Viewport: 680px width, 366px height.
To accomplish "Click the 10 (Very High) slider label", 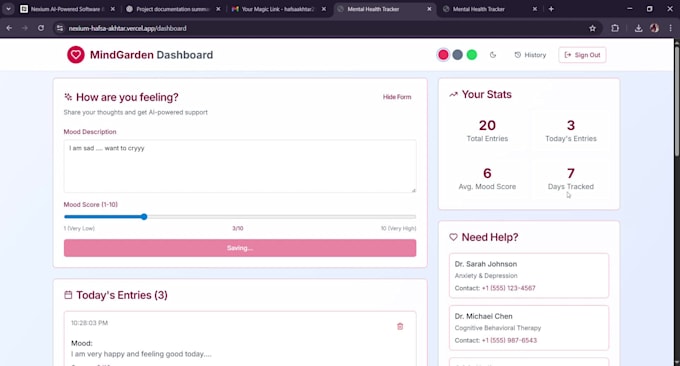I will (398, 228).
